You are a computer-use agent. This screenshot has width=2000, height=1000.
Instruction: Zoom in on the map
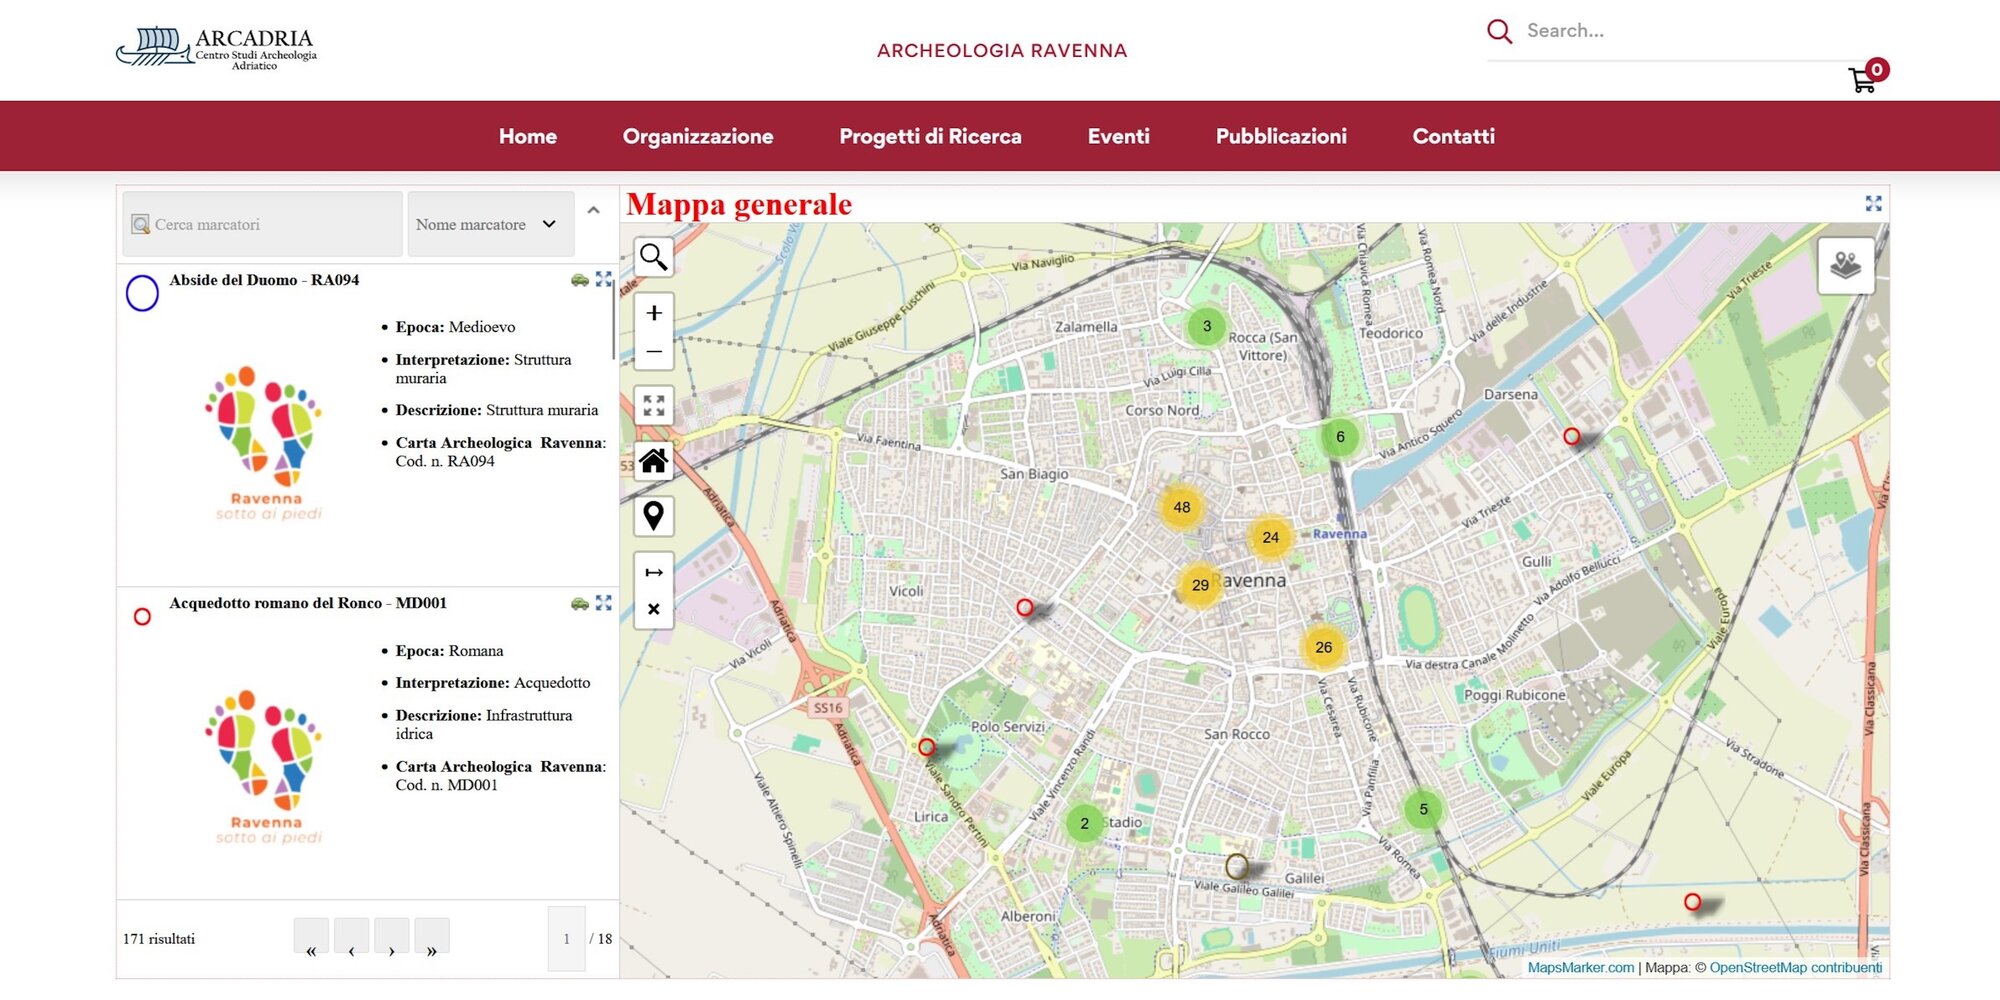tap(653, 313)
